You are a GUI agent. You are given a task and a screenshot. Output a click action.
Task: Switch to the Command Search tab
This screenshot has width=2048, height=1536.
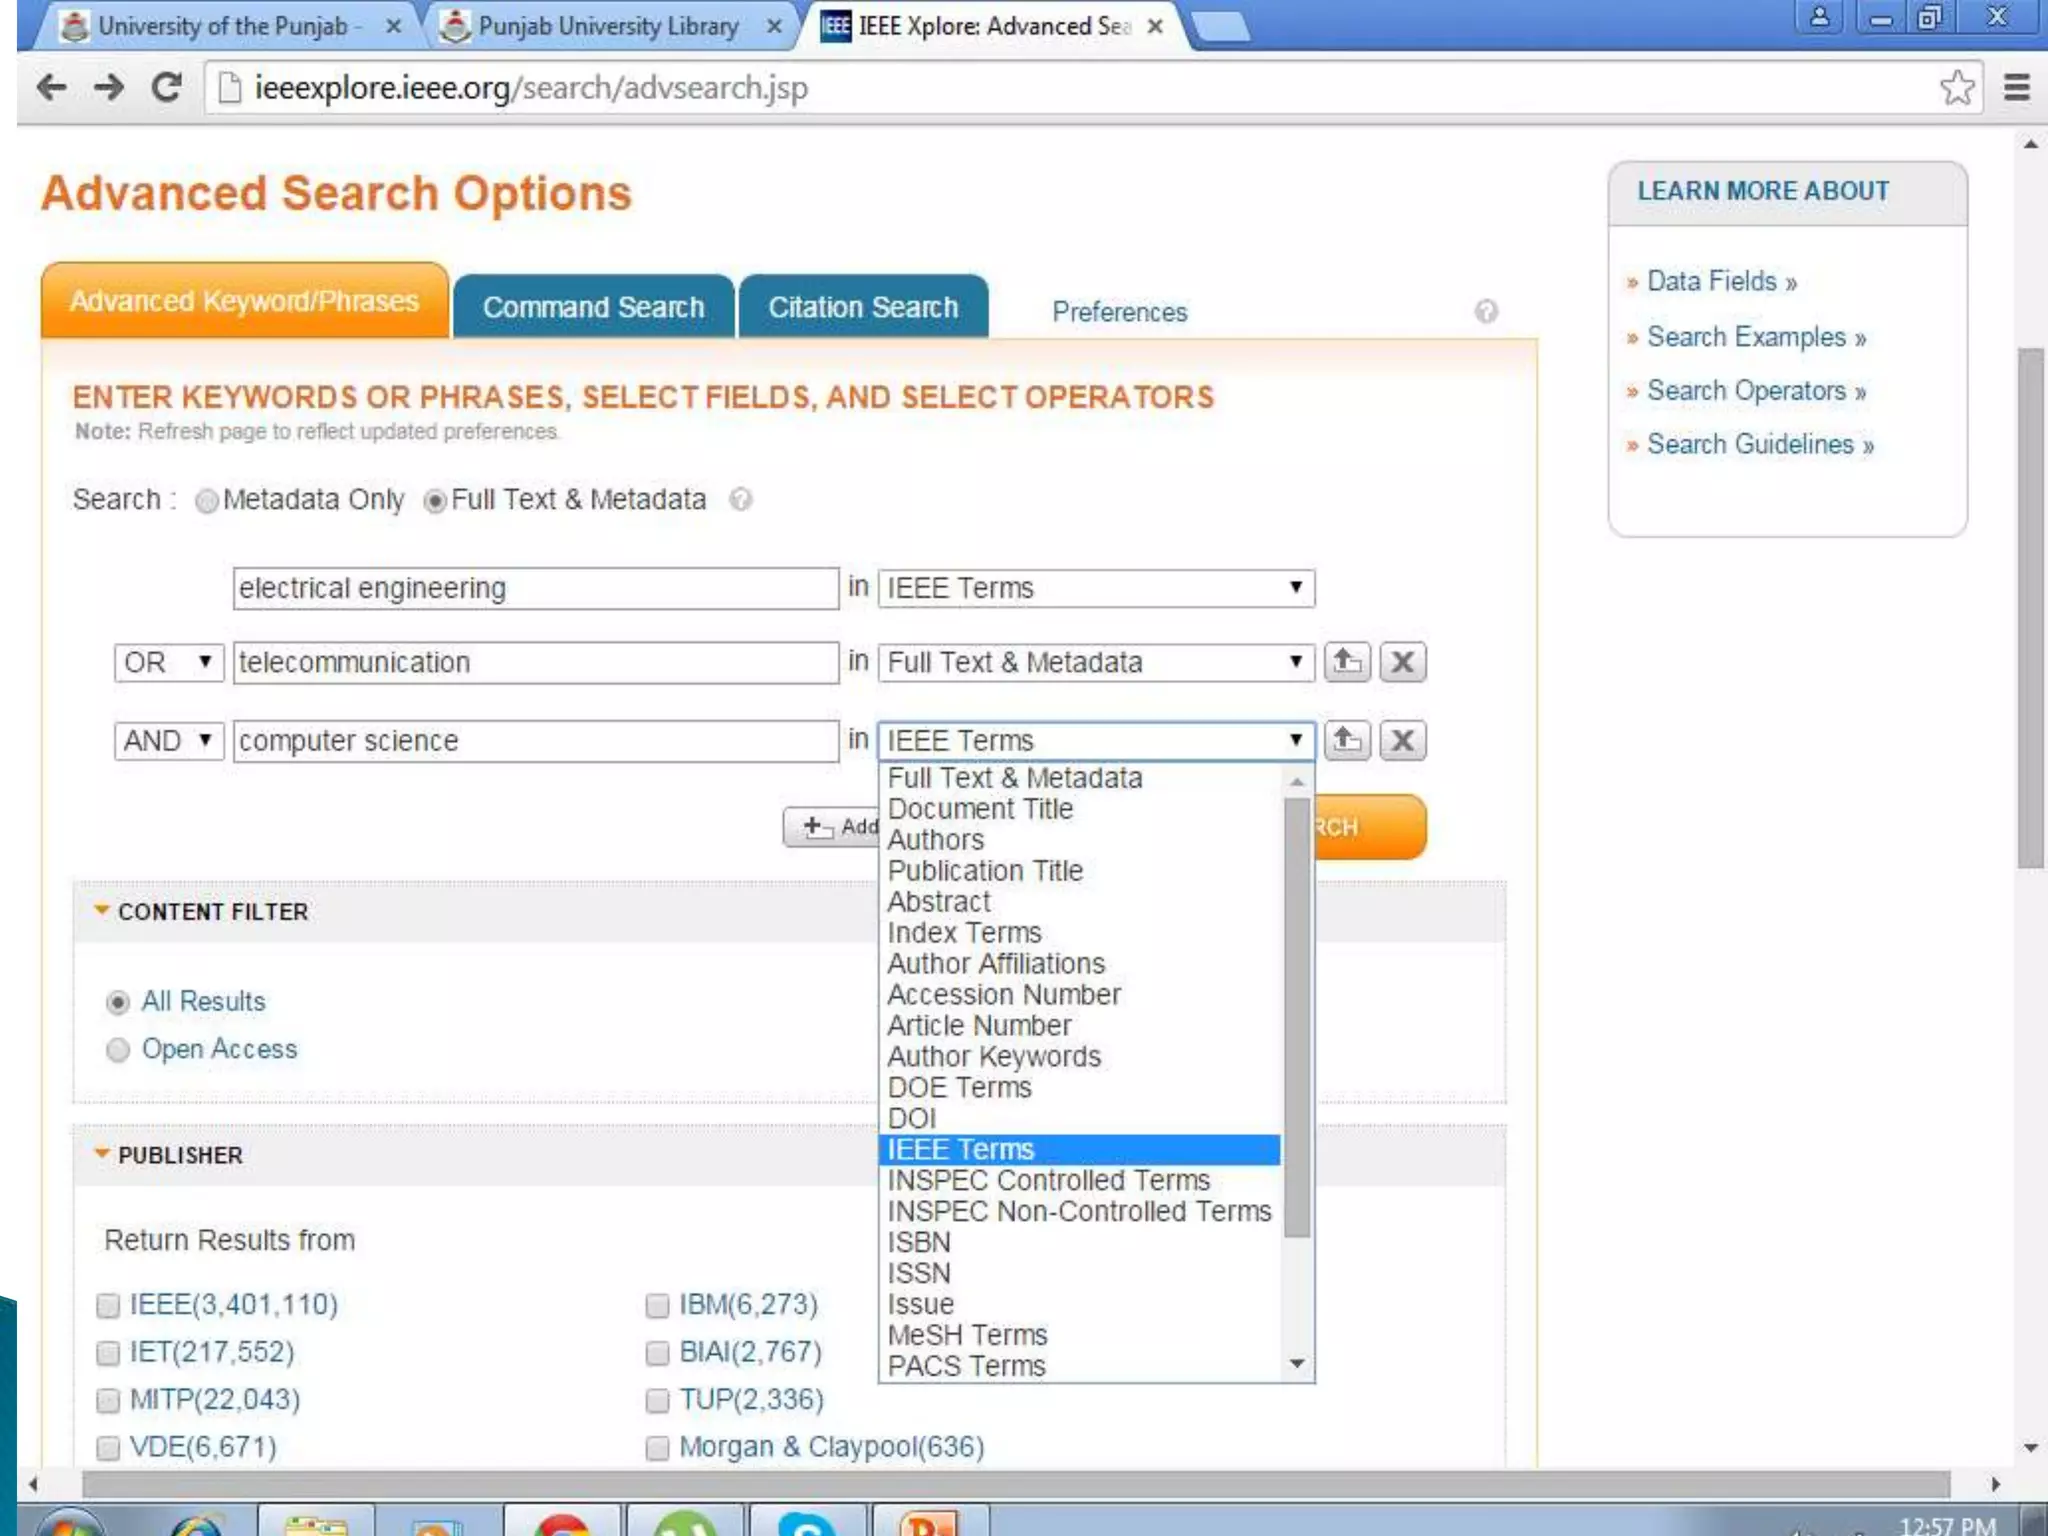pos(593,307)
